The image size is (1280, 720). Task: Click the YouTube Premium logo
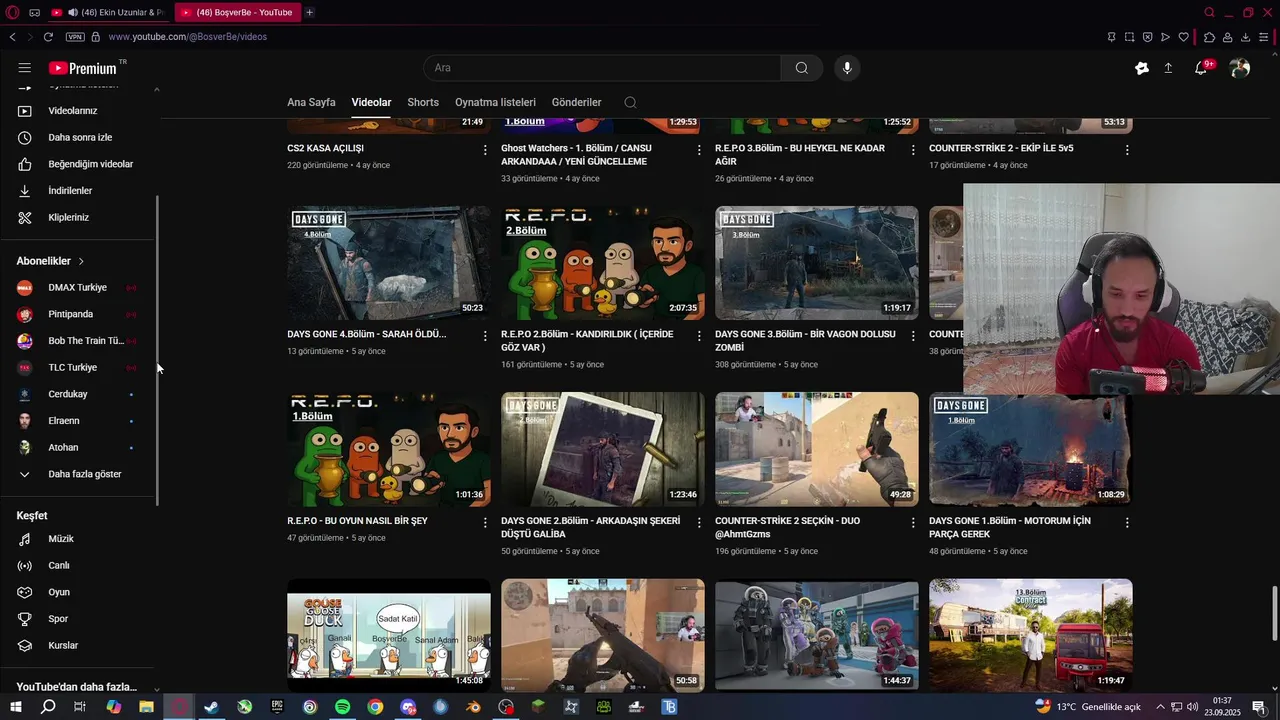[83, 68]
